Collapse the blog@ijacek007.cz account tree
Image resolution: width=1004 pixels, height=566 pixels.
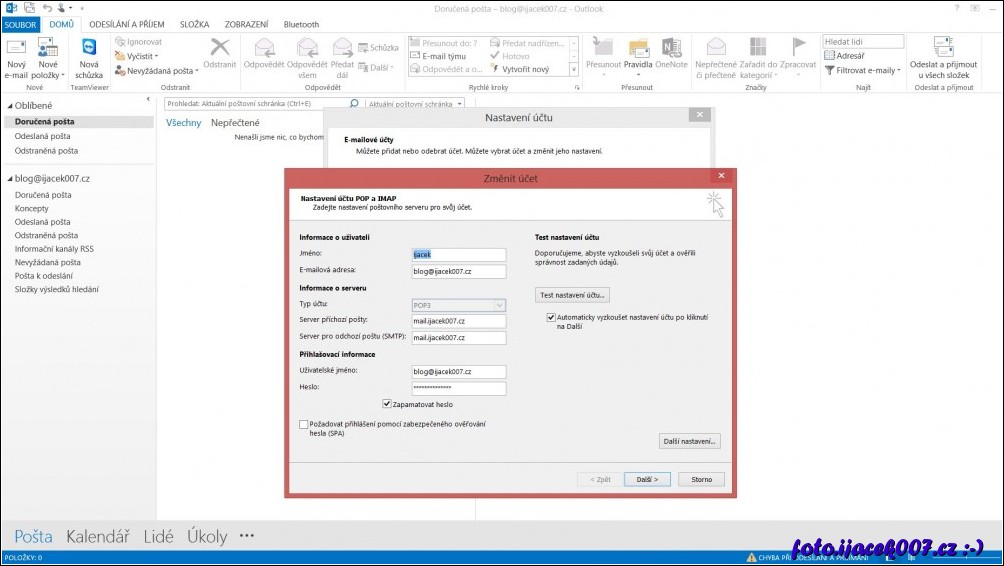coord(10,178)
